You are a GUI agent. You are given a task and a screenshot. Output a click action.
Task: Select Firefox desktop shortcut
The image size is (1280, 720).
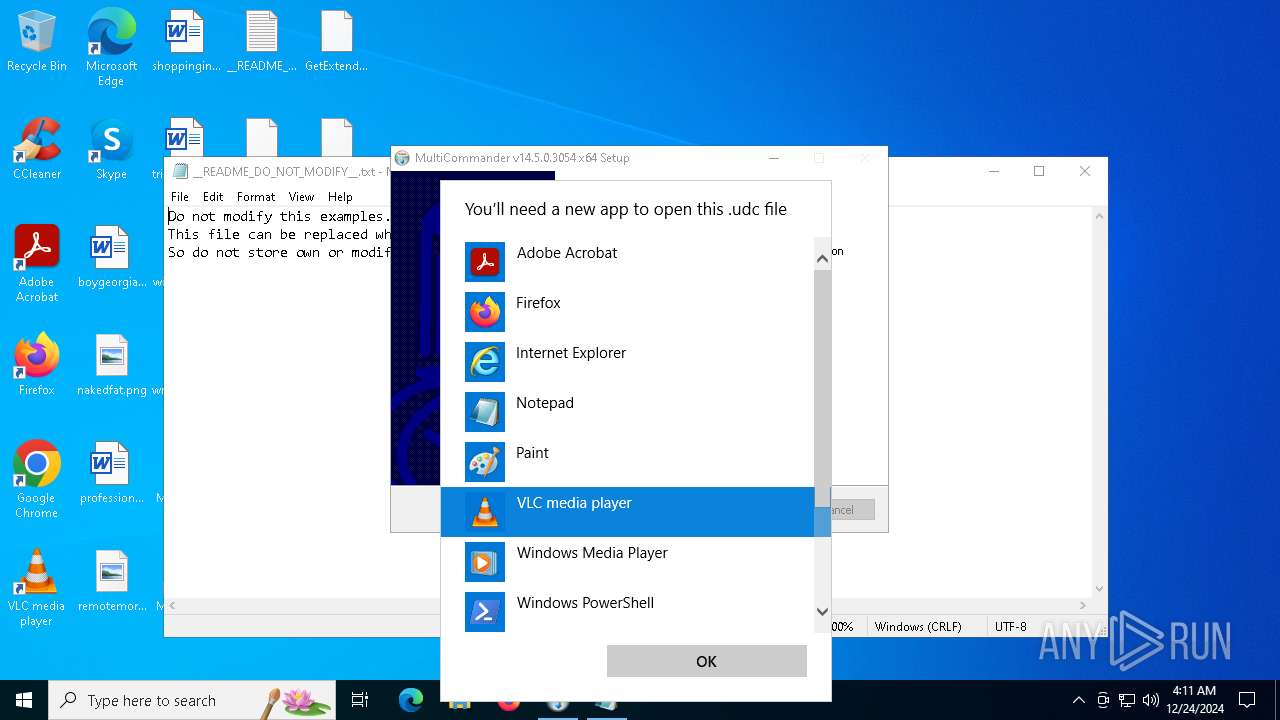(37, 366)
